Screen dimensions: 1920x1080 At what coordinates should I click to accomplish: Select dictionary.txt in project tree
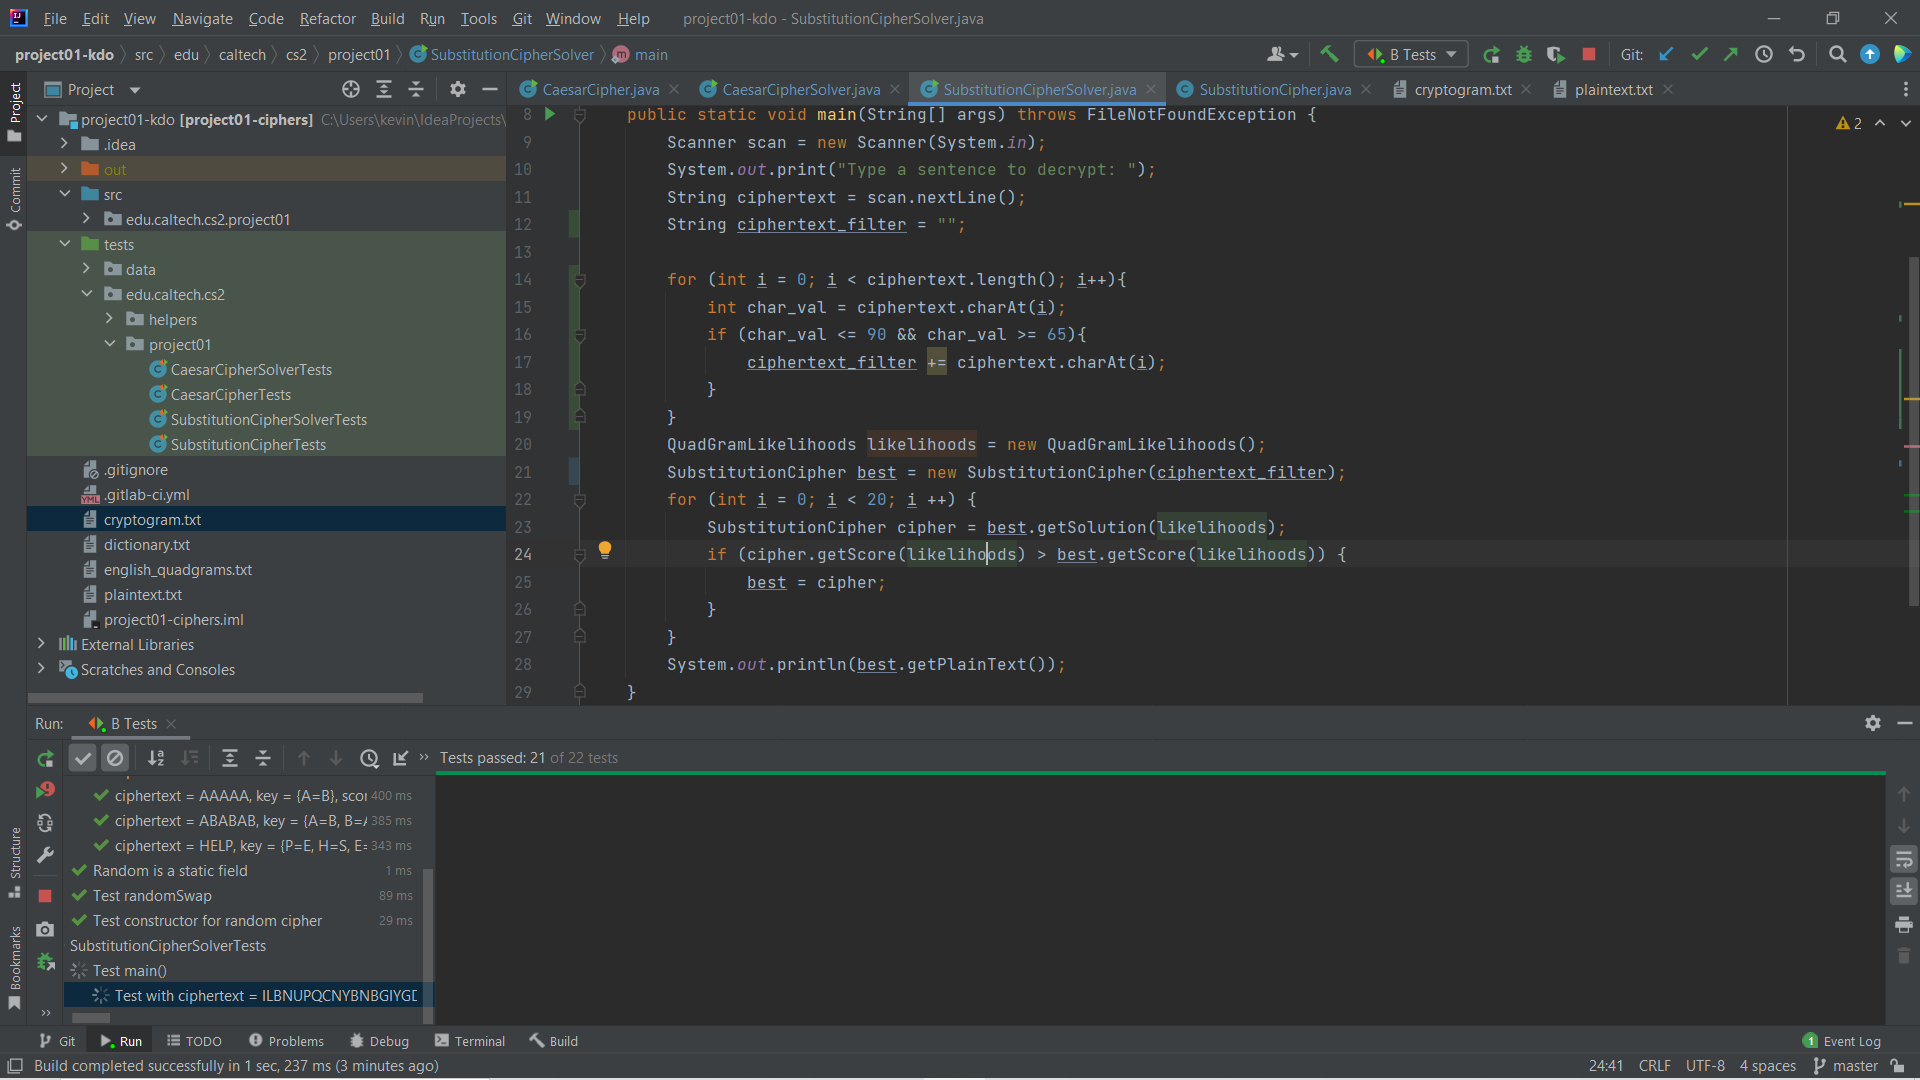pos(146,545)
